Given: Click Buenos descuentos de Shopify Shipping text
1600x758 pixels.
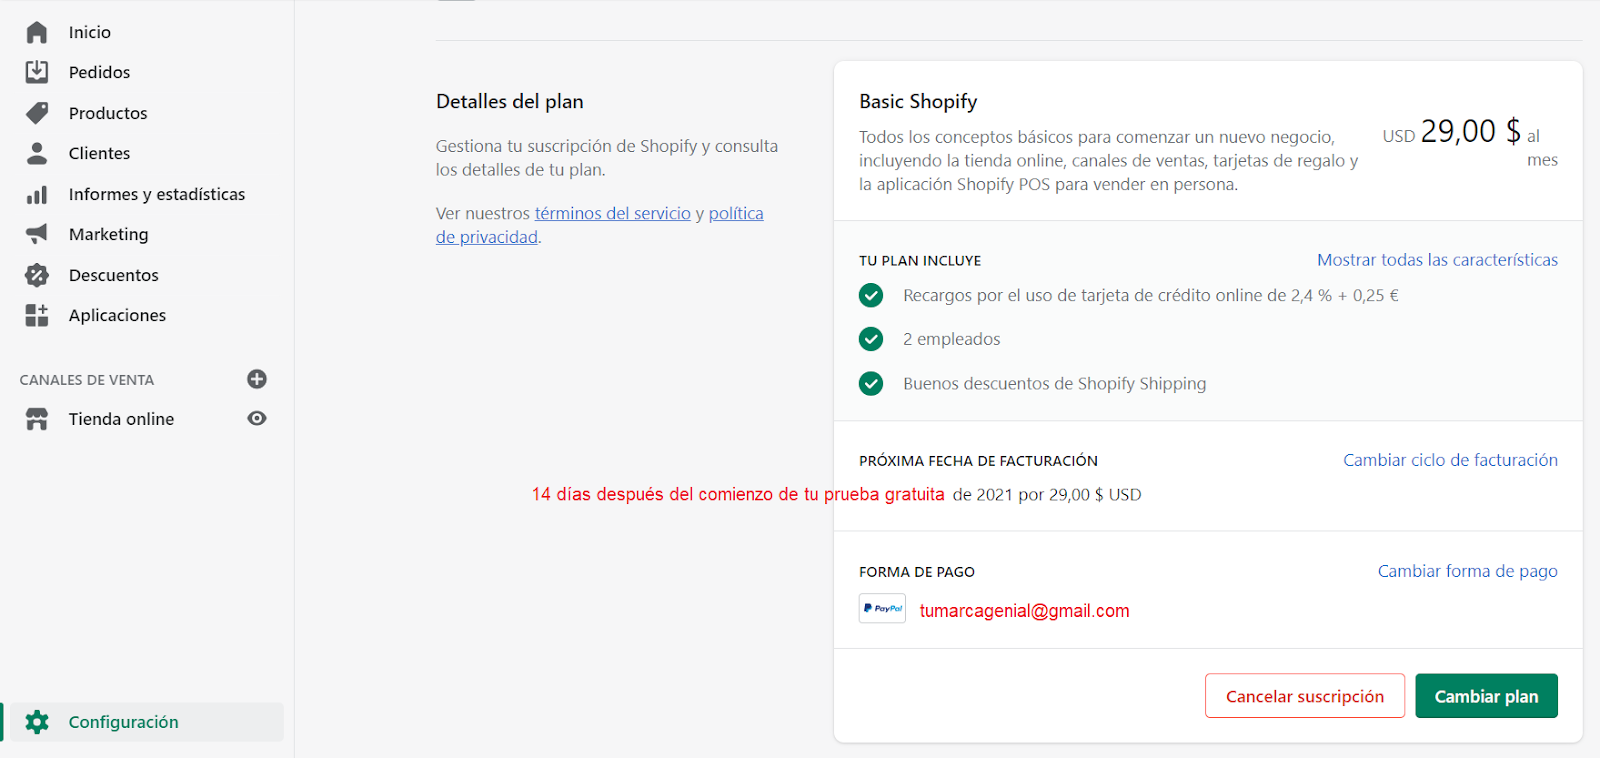Looking at the screenshot, I should click(x=1054, y=384).
